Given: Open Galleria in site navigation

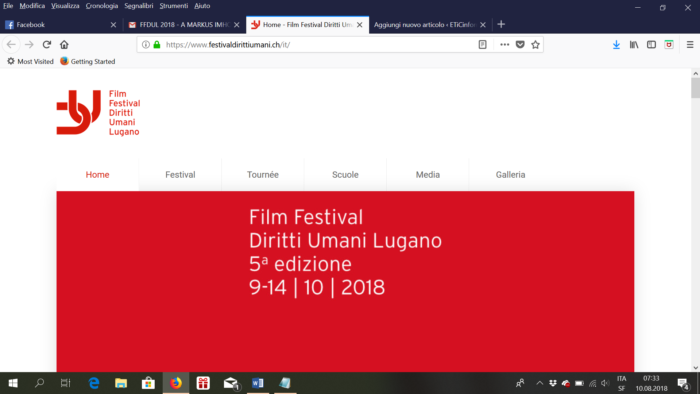Looking at the screenshot, I should pos(510,175).
